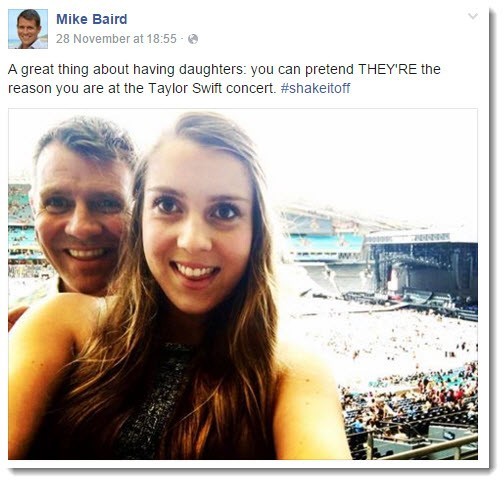Open the post options chevron menu

(x=473, y=16)
